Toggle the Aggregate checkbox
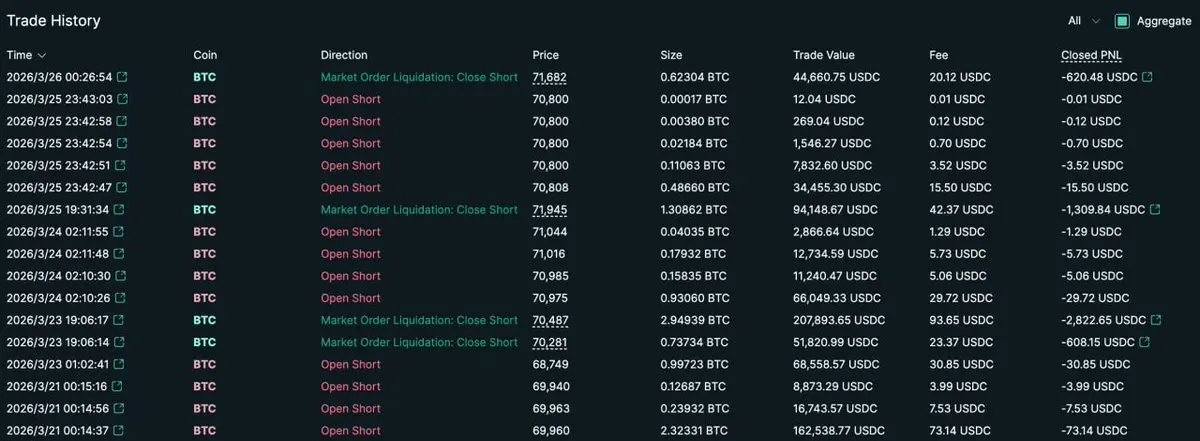 [x=1122, y=21]
